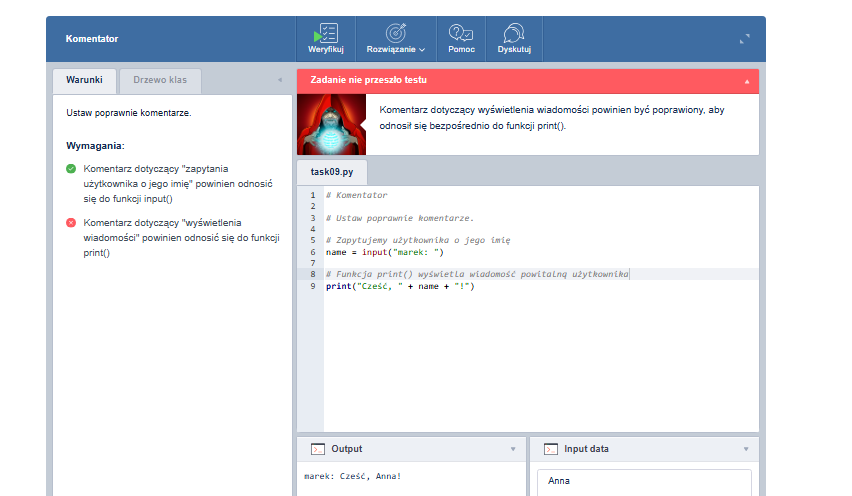This screenshot has height=496, width=852.
Task: Switch to the Warunki tab
Action: tap(84, 80)
